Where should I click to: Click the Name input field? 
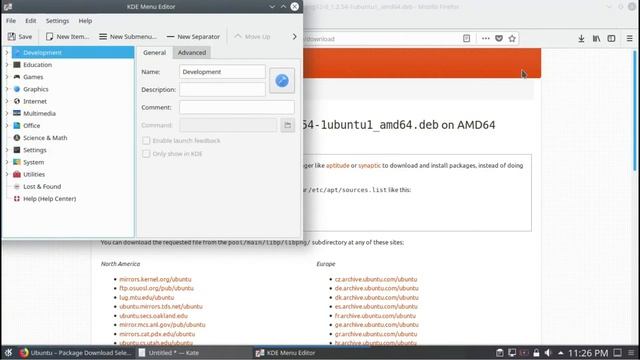click(x=222, y=71)
